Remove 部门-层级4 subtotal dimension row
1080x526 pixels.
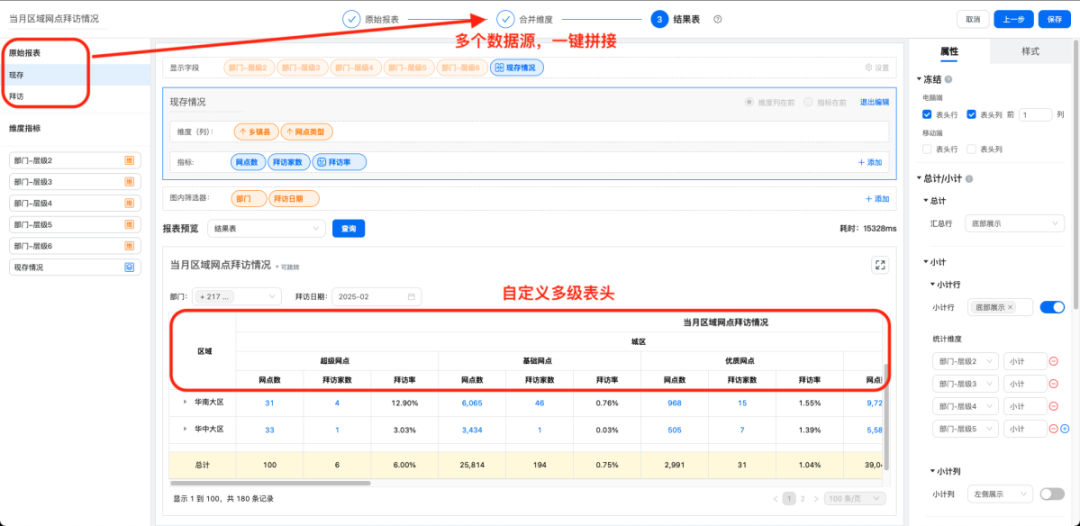click(x=1053, y=406)
